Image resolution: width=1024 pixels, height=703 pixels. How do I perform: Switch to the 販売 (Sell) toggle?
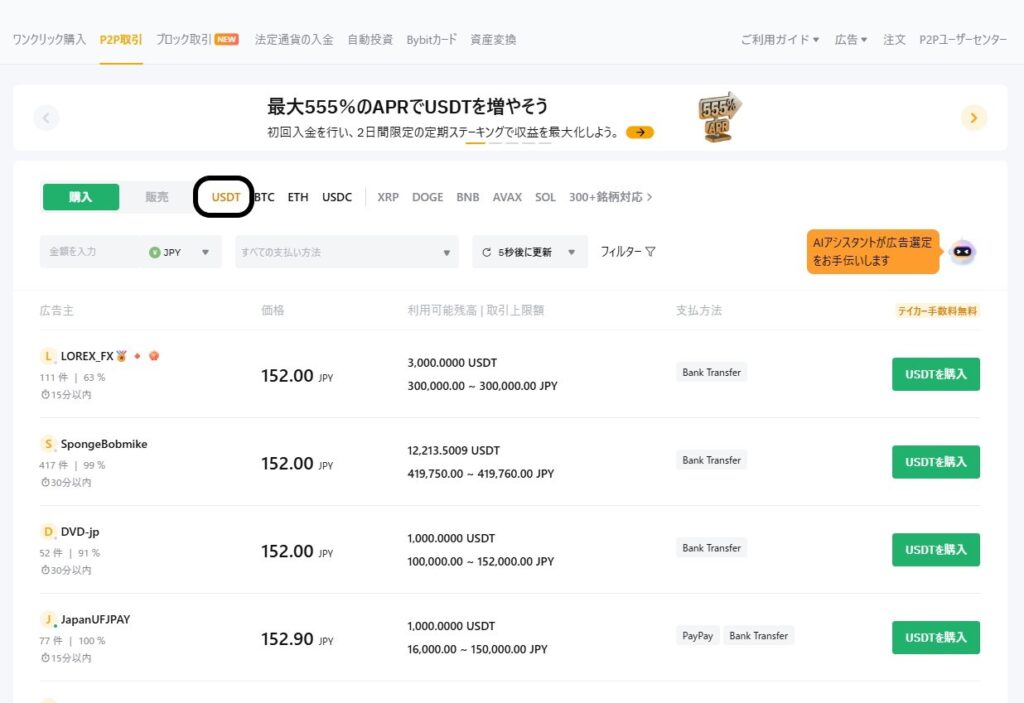point(157,197)
